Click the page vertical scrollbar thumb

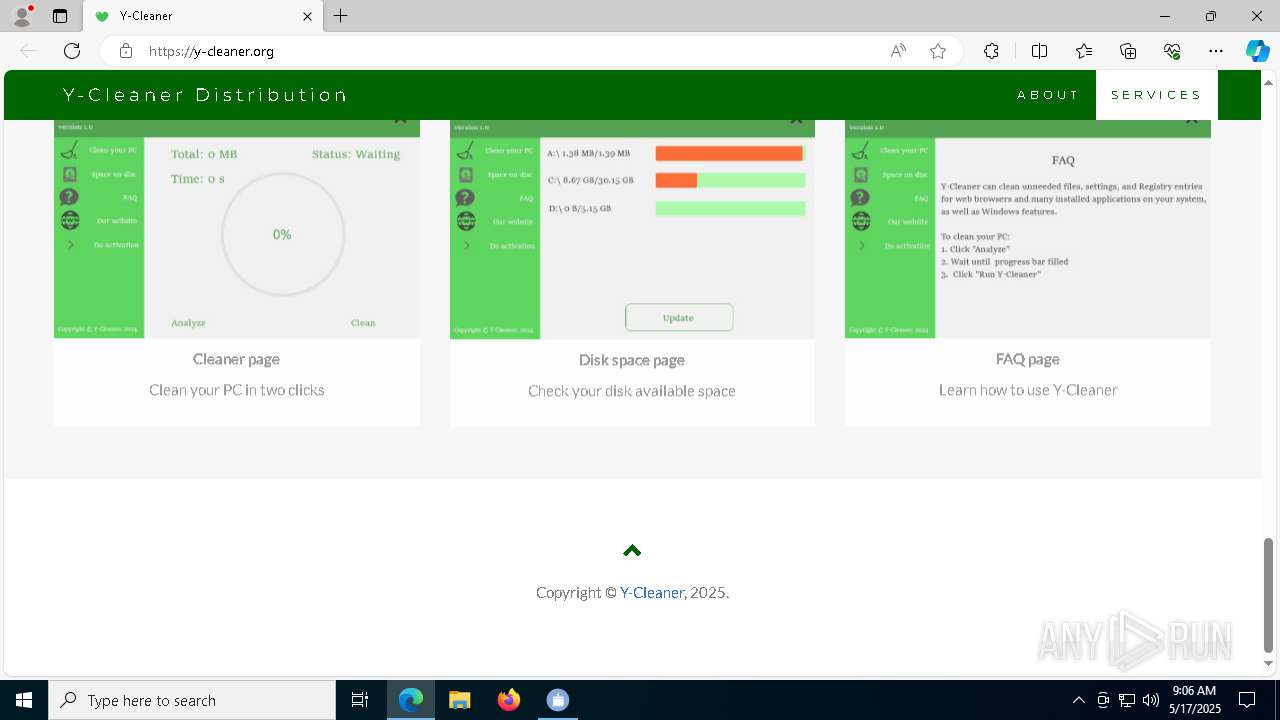1269,594
